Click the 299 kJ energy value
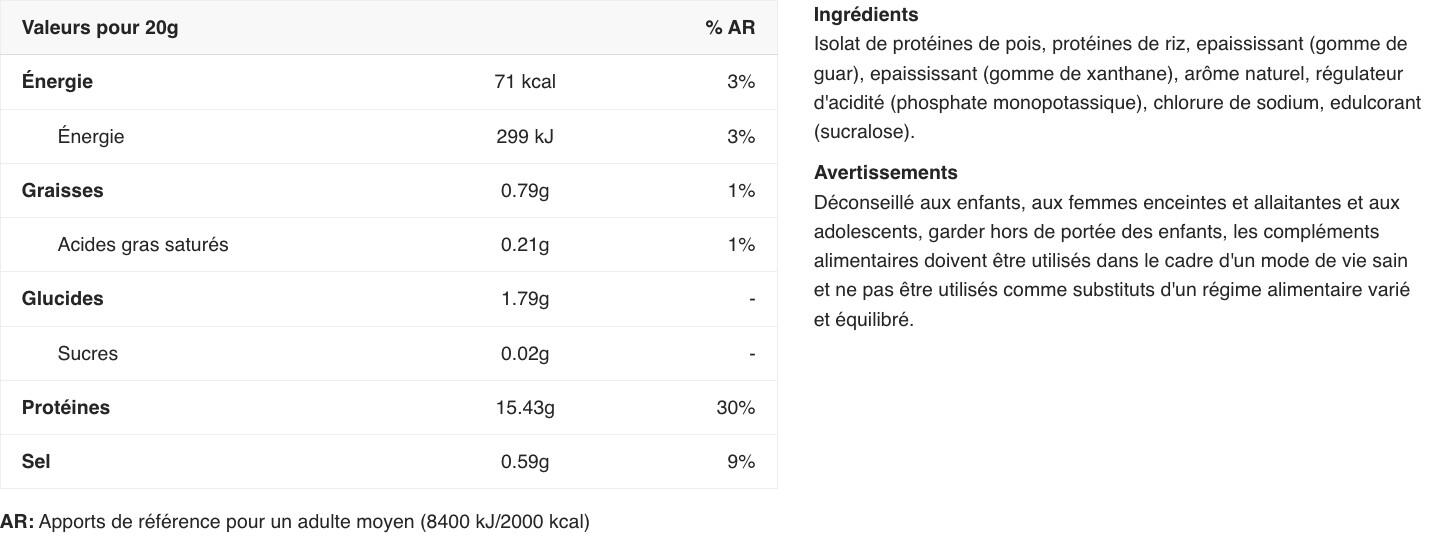The height and width of the screenshot is (540, 1432). click(525, 136)
